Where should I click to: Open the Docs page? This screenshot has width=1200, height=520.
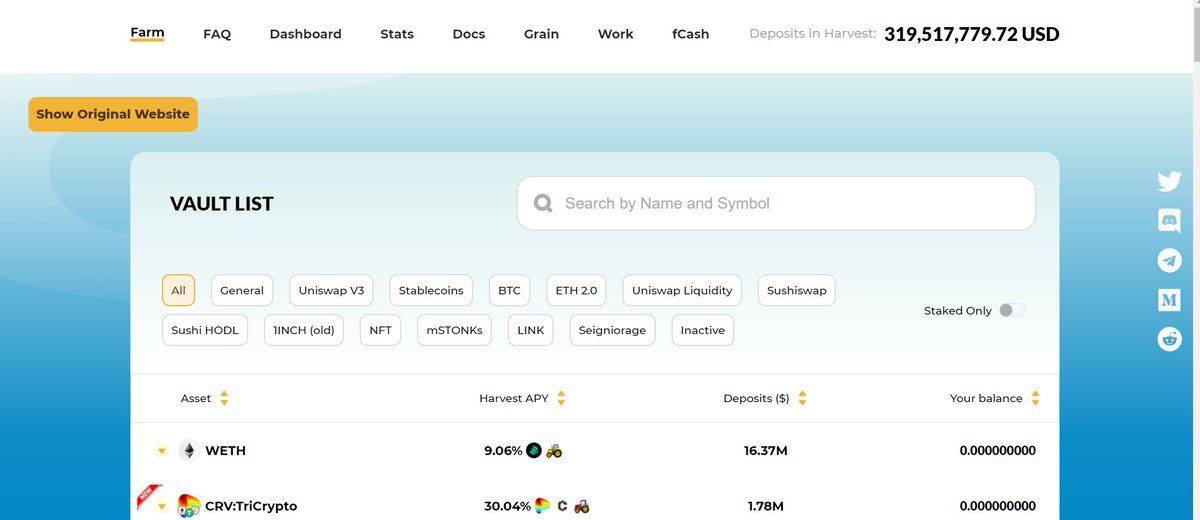click(469, 34)
